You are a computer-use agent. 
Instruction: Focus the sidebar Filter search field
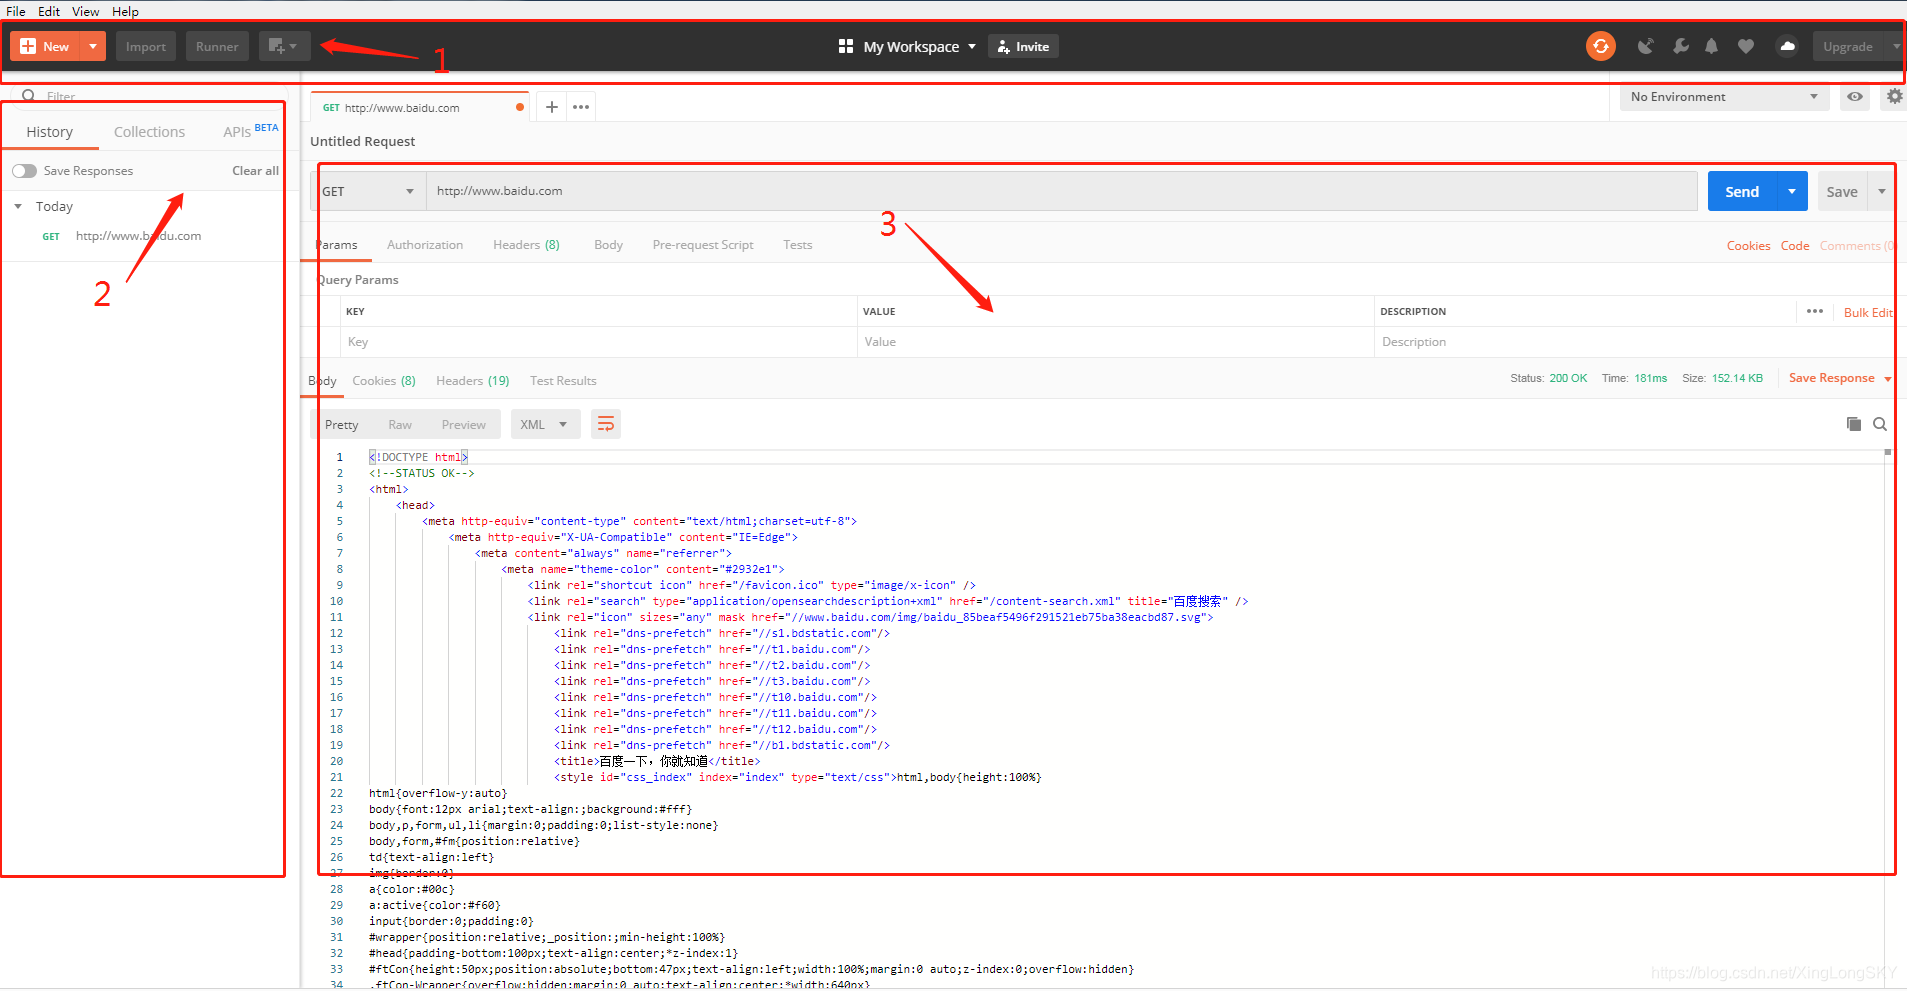pos(150,96)
